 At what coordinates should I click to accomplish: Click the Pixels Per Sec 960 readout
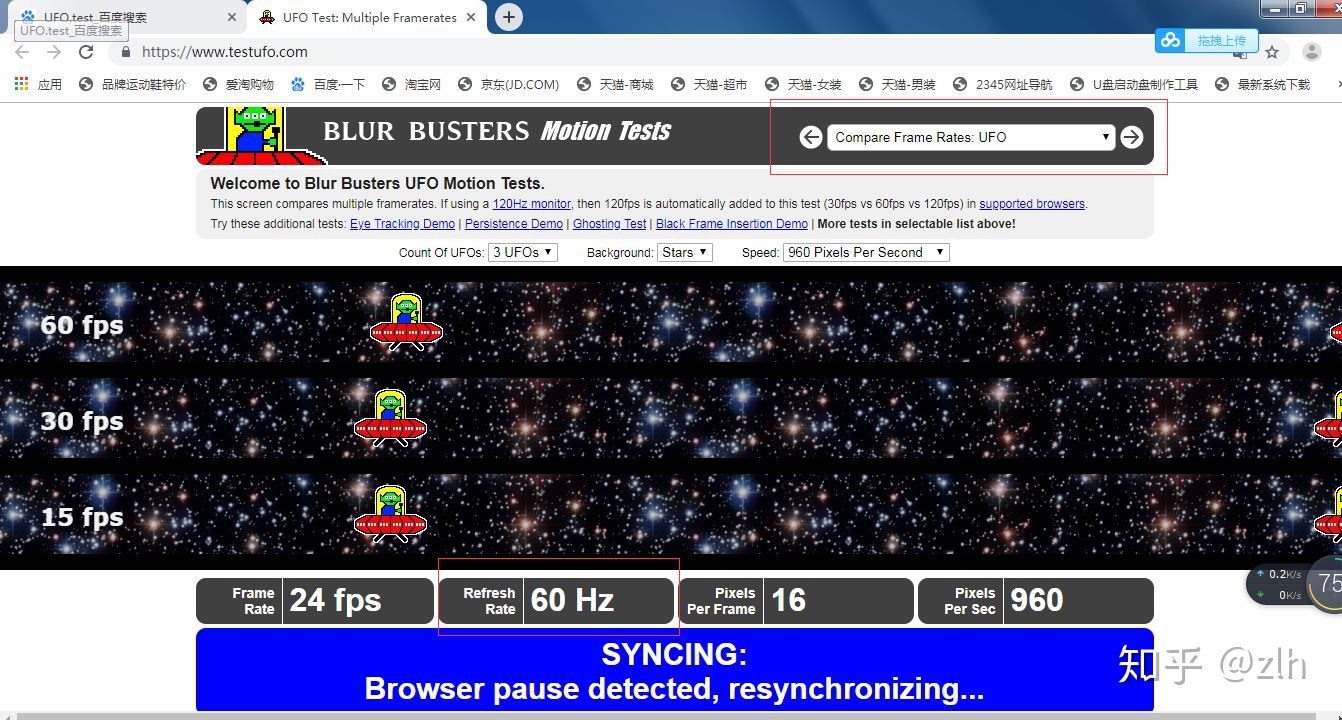click(x=1036, y=601)
